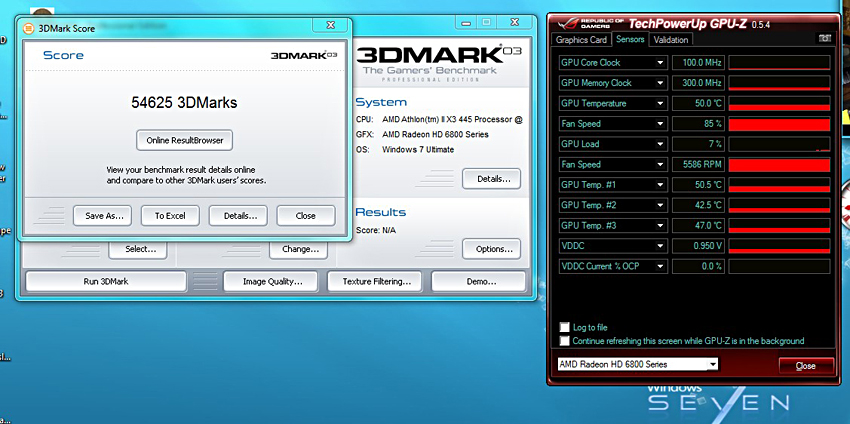Viewport: 850px width, 424px height.
Task: Expand the Fan Speed RPM sensor dropdown
Action: tap(660, 164)
